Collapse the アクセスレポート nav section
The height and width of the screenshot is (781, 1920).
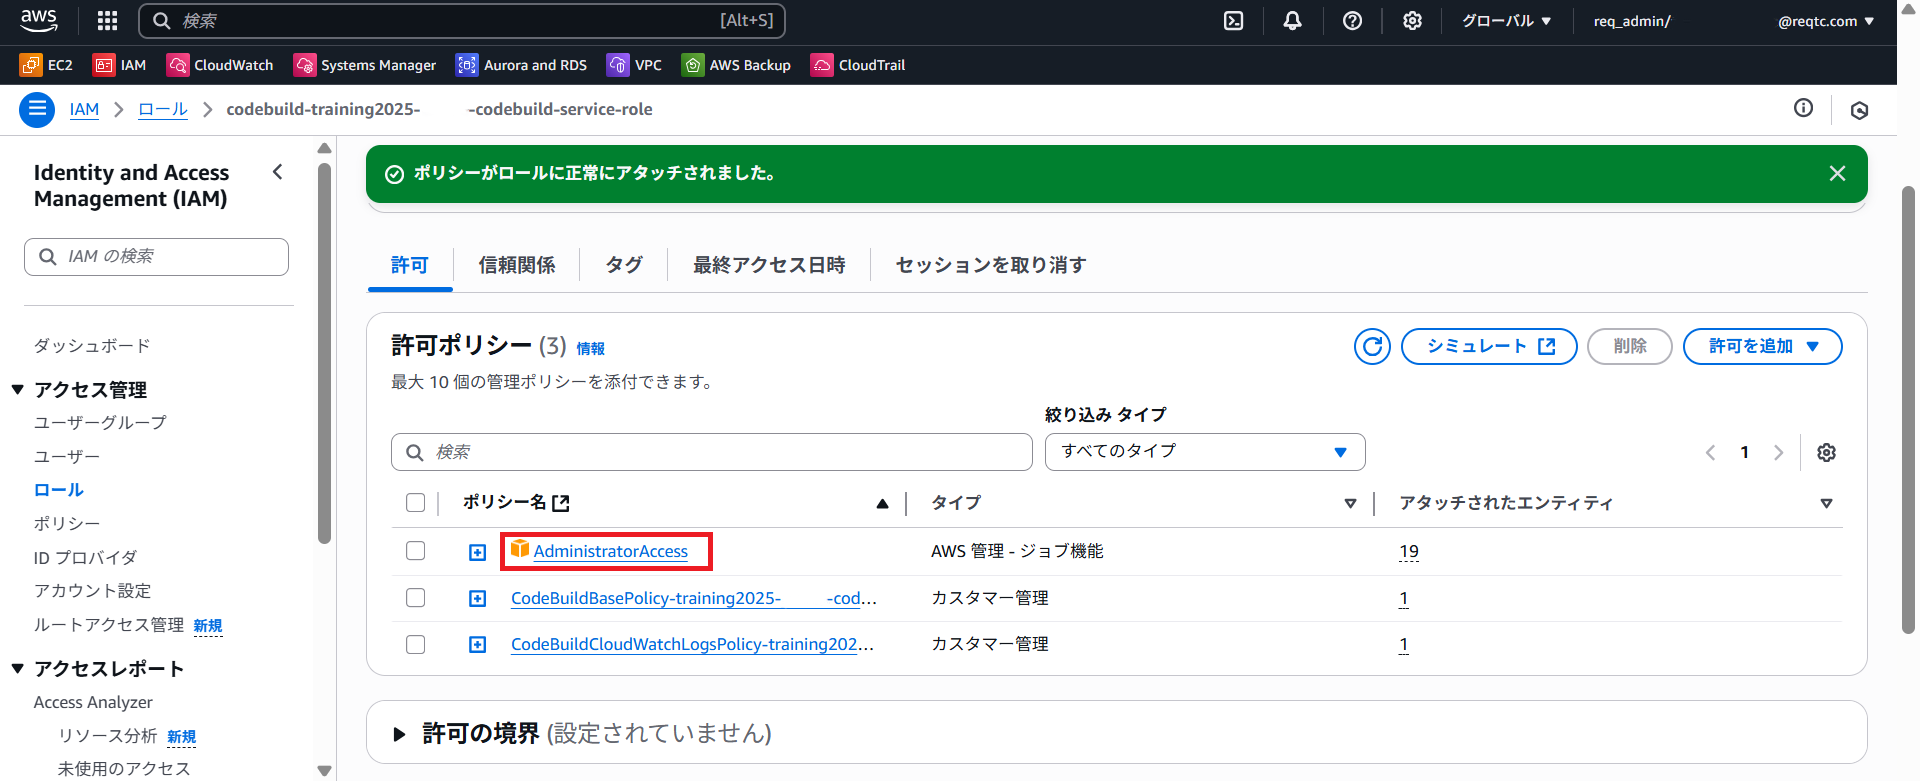click(x=17, y=668)
